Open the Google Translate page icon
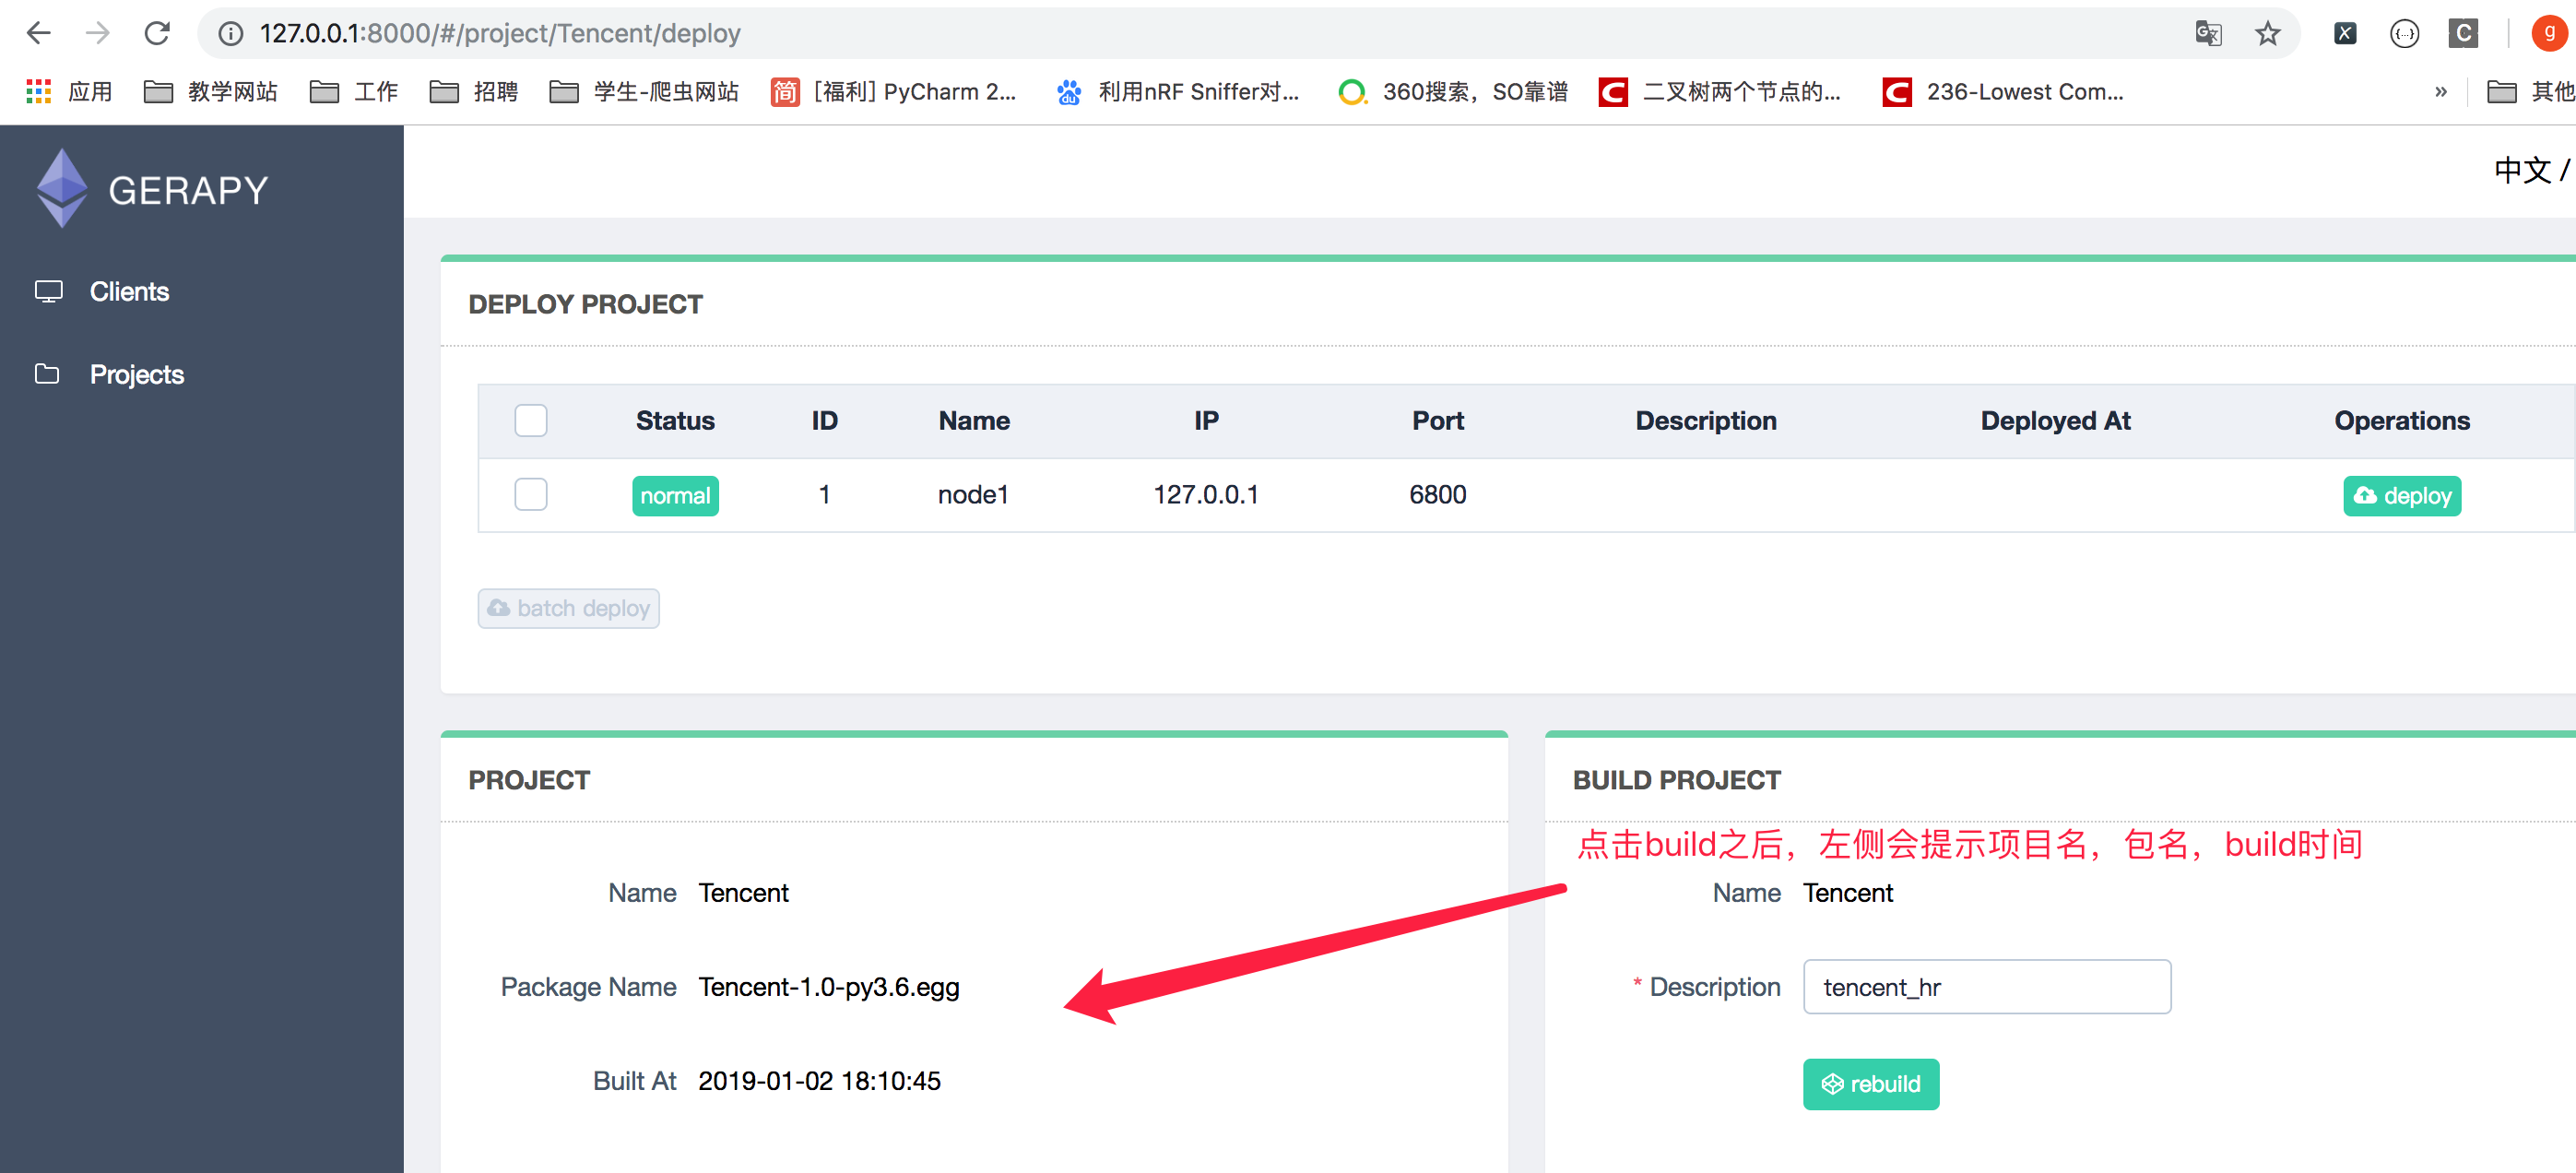 (2208, 33)
